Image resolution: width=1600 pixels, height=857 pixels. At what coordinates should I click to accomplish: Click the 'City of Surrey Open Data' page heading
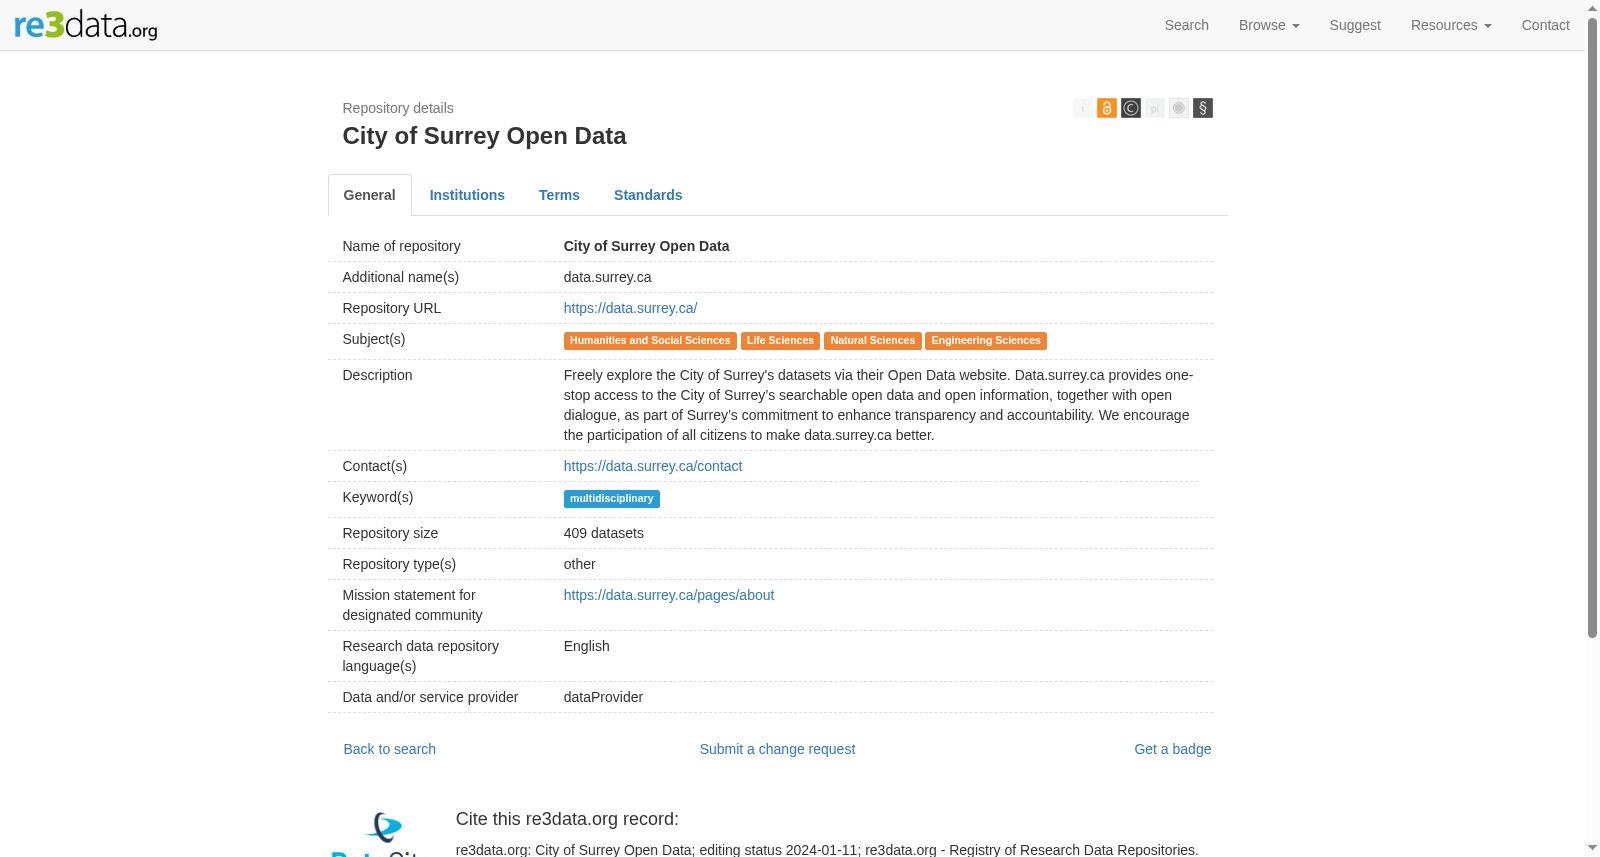click(x=484, y=136)
